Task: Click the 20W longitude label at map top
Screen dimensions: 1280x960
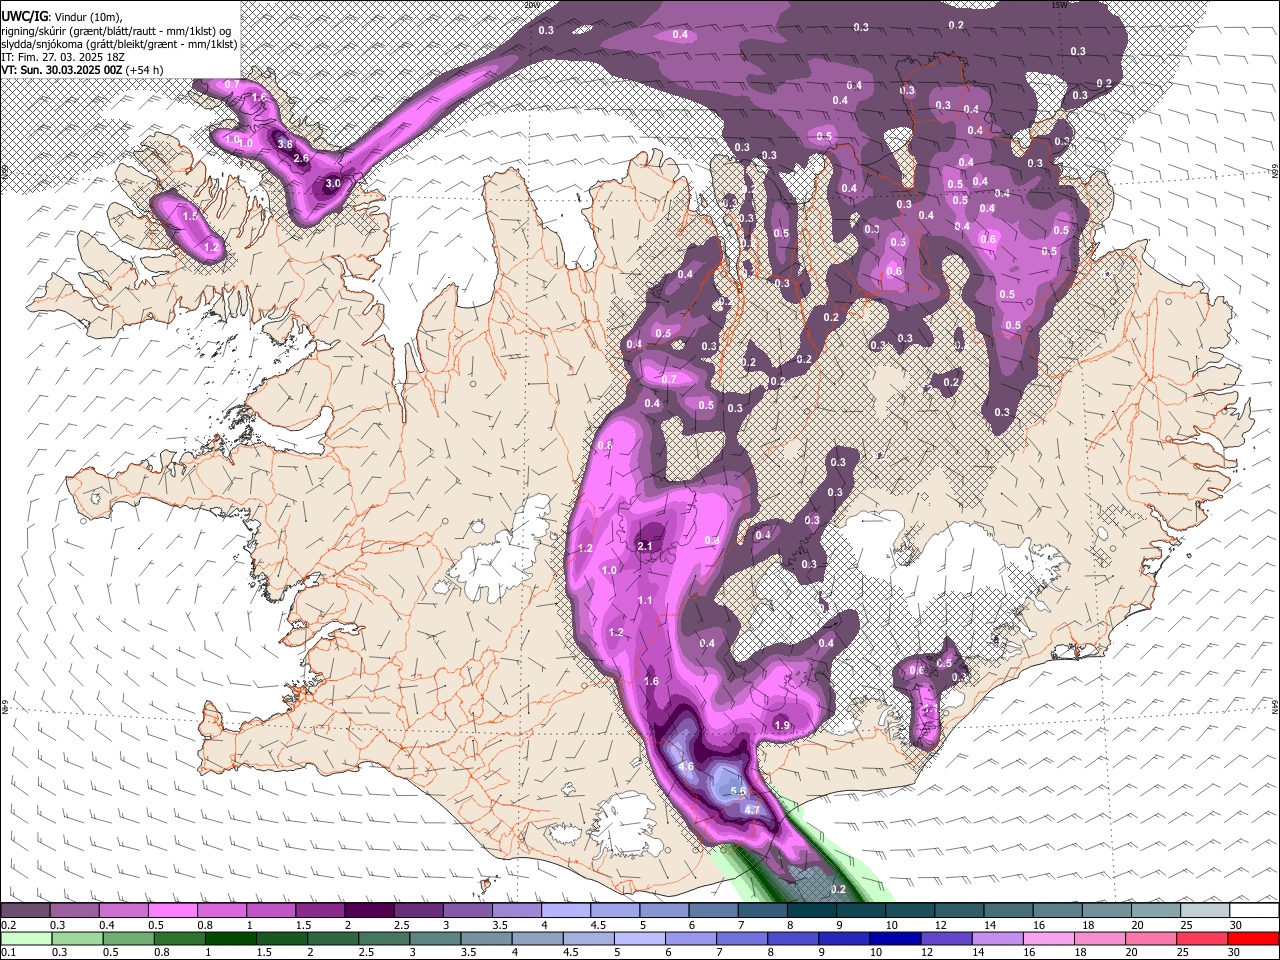Action: (x=531, y=5)
